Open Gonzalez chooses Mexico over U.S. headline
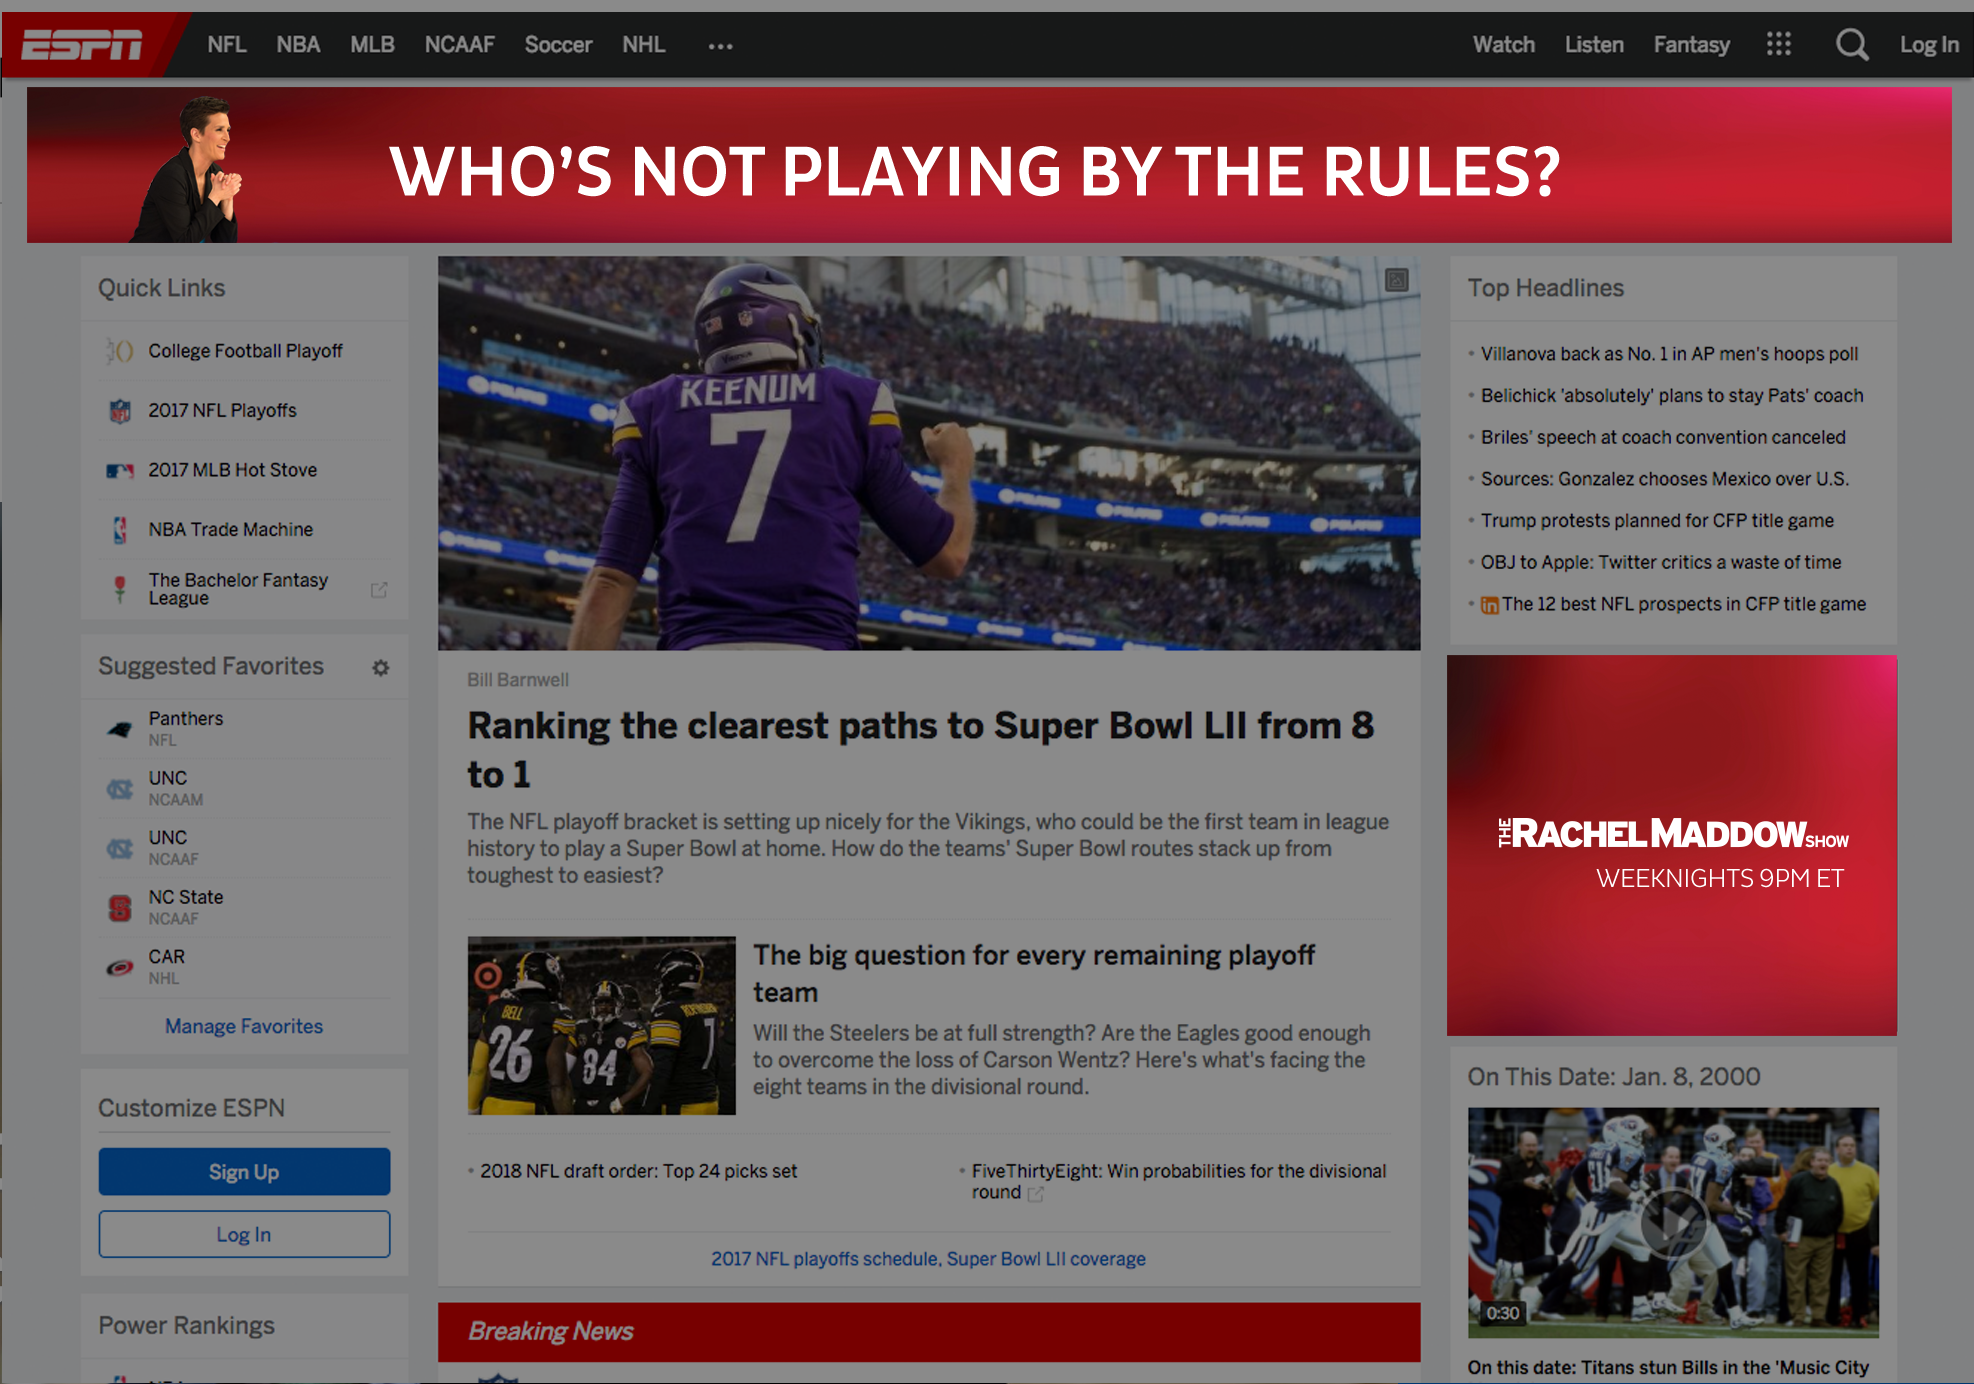1974x1384 pixels. 1665,479
